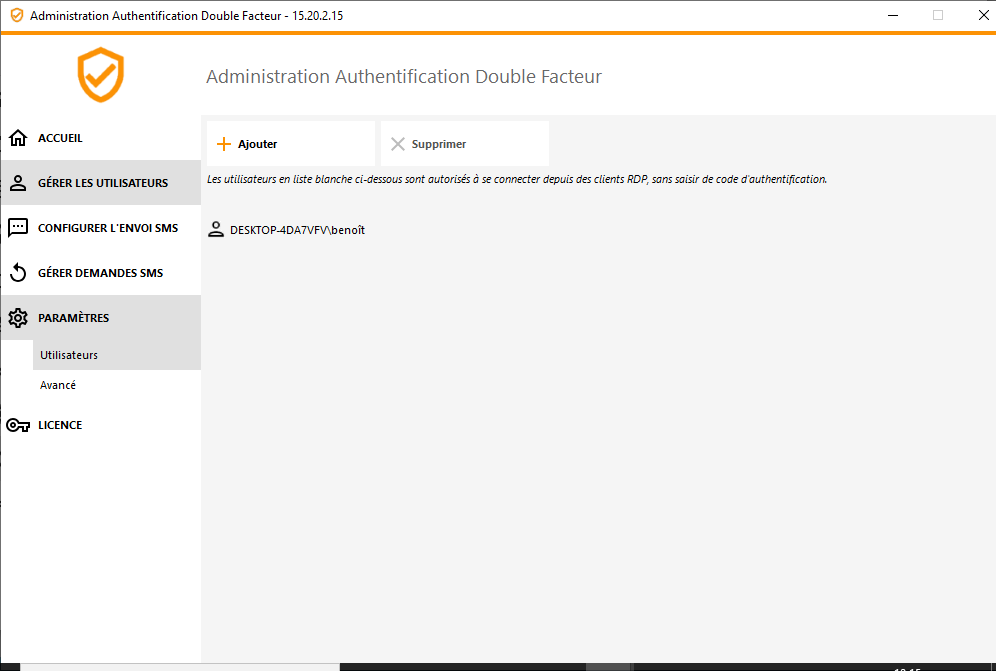Click the key icon for Licence
This screenshot has height=671, width=996.
tap(18, 425)
